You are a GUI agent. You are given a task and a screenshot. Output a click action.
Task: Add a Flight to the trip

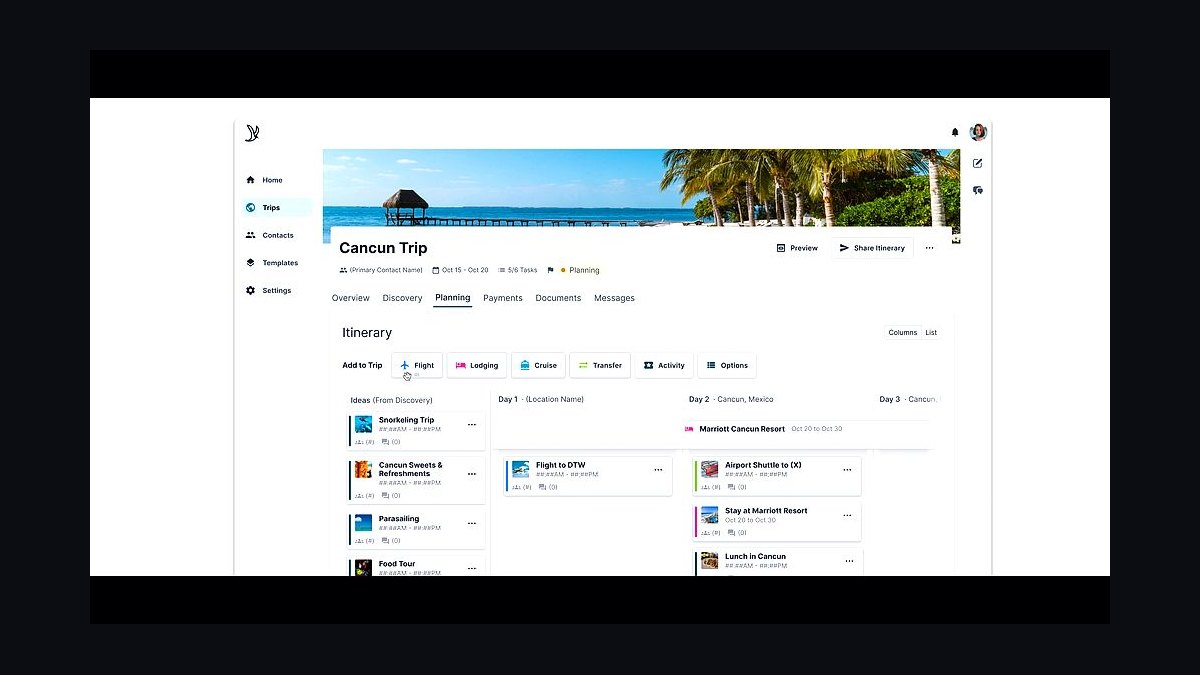click(x=417, y=365)
